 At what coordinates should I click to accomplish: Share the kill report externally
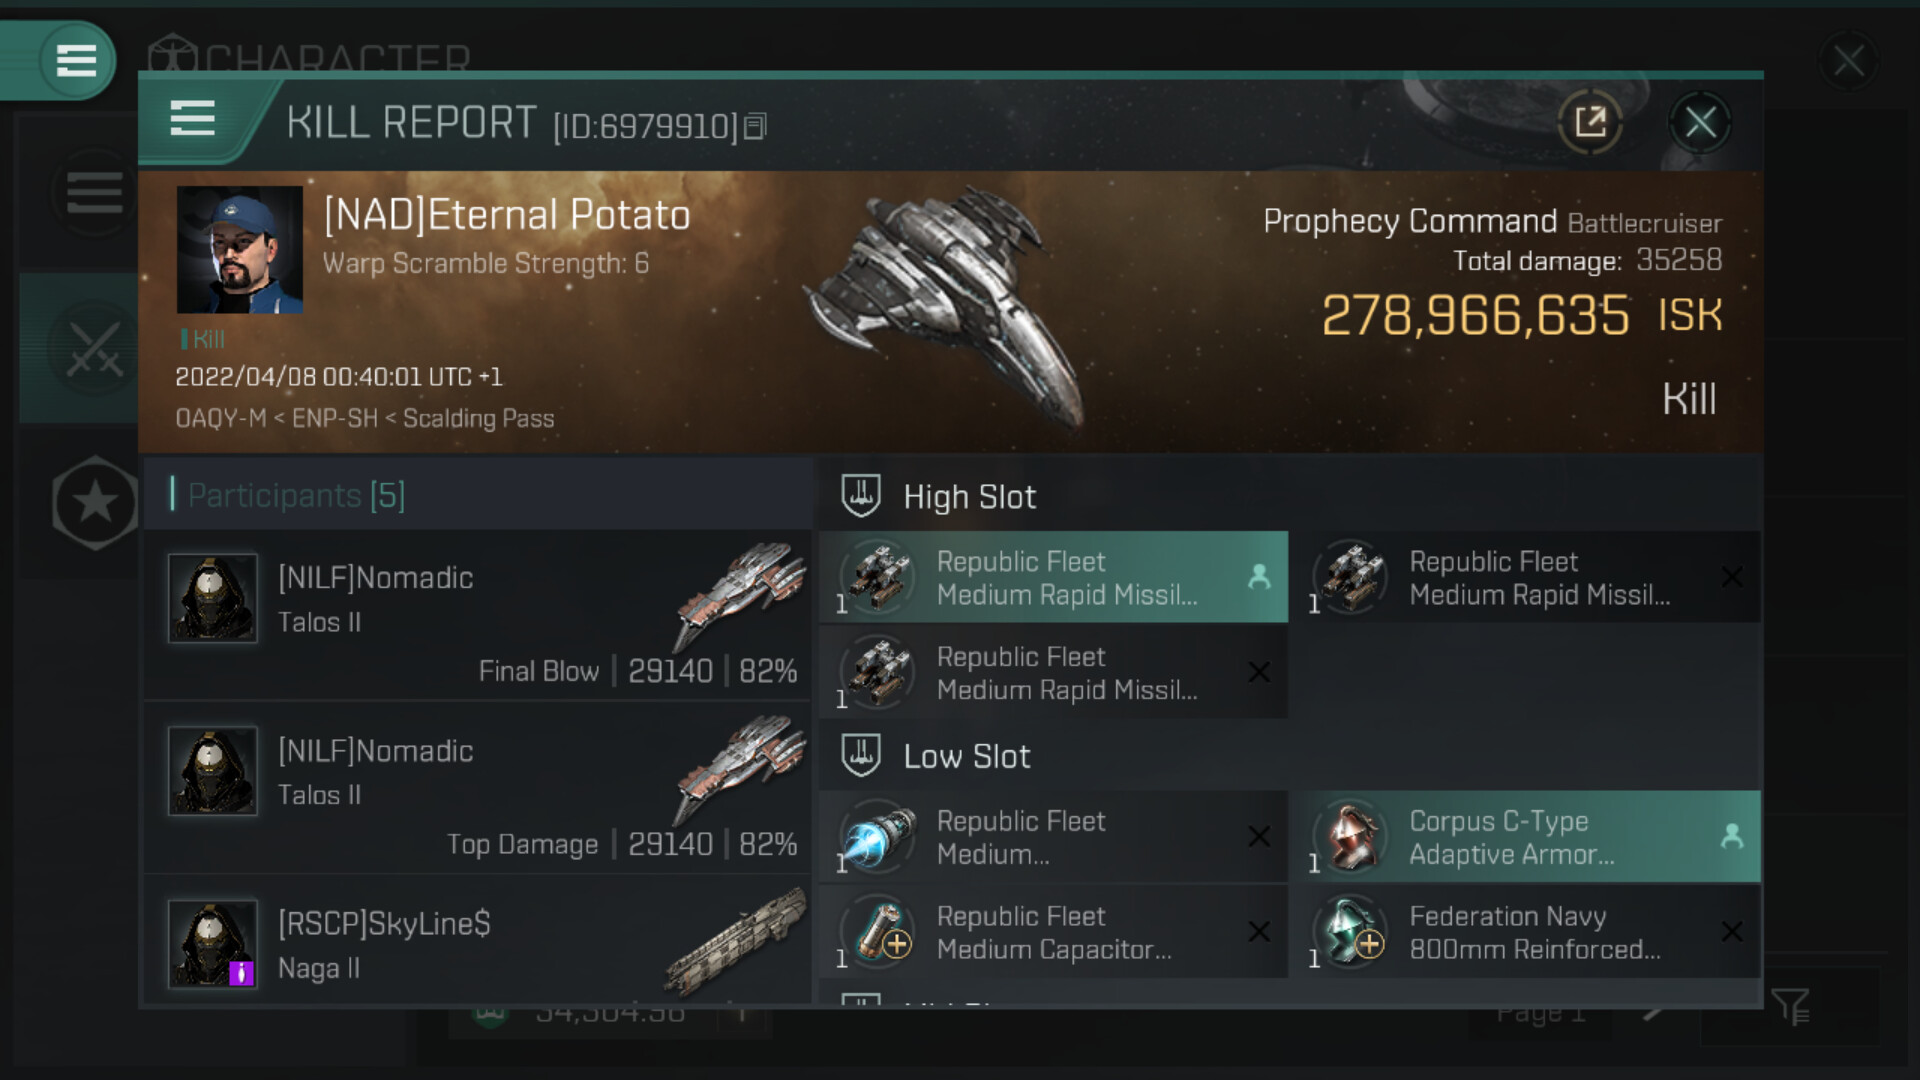point(1589,123)
